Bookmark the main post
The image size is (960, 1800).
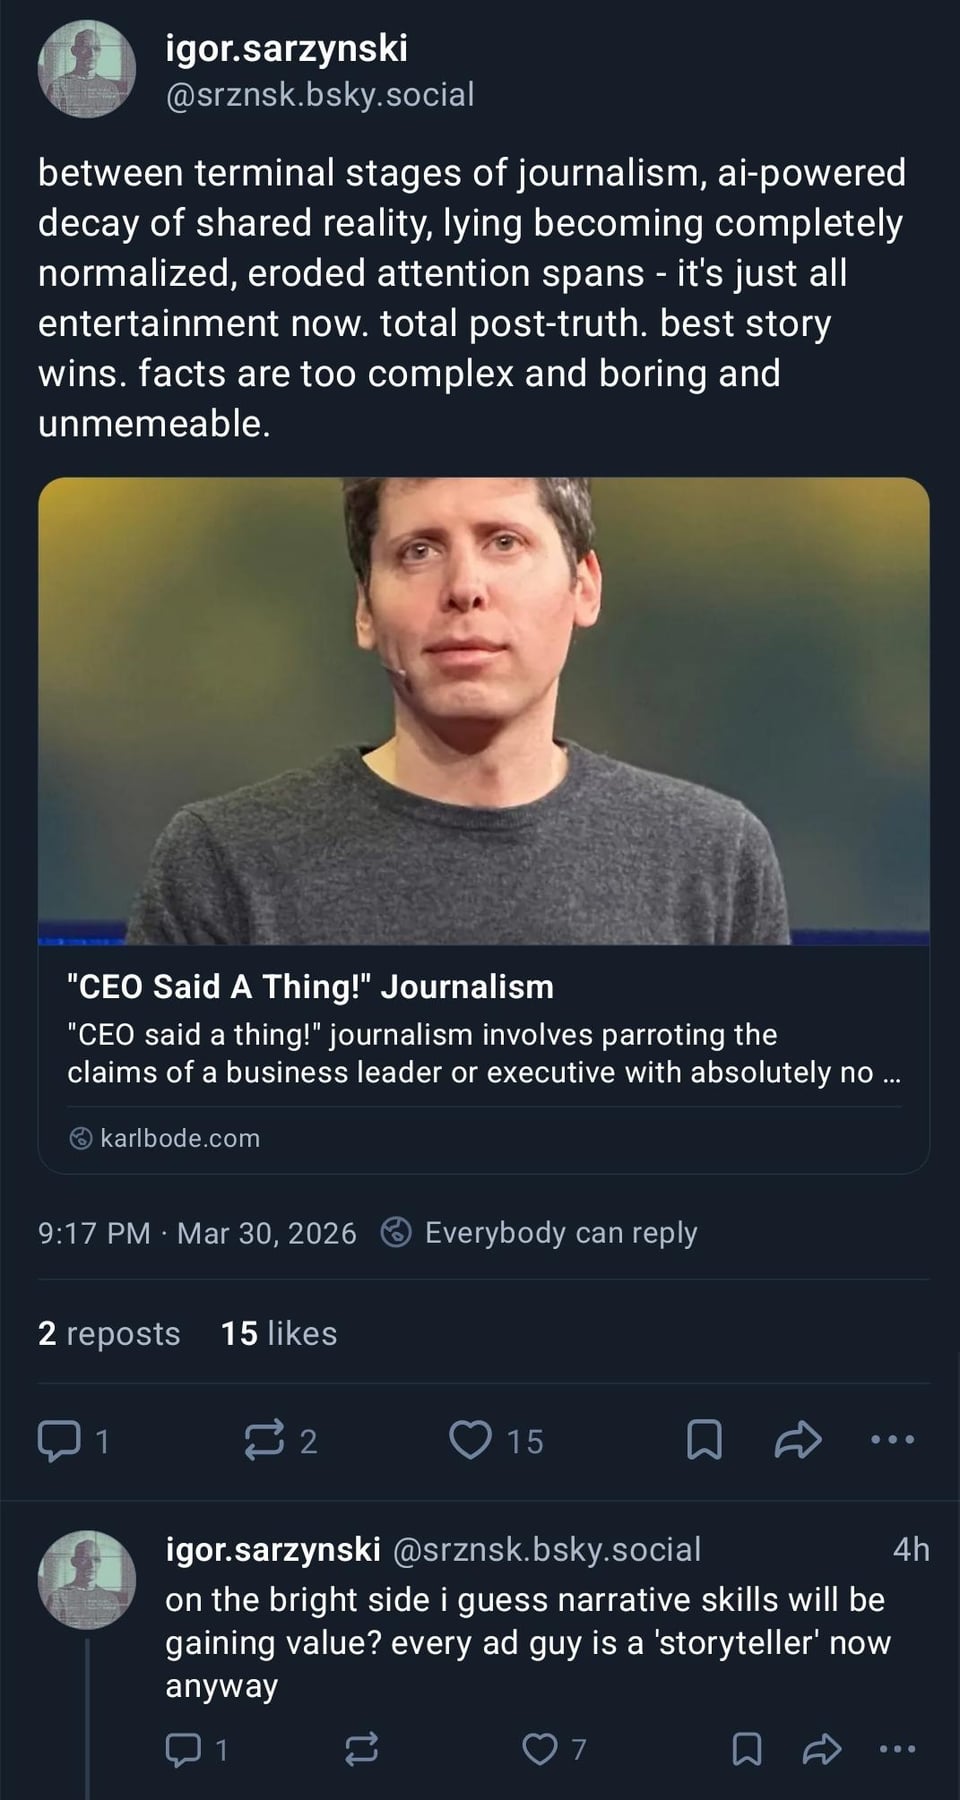tap(704, 1440)
